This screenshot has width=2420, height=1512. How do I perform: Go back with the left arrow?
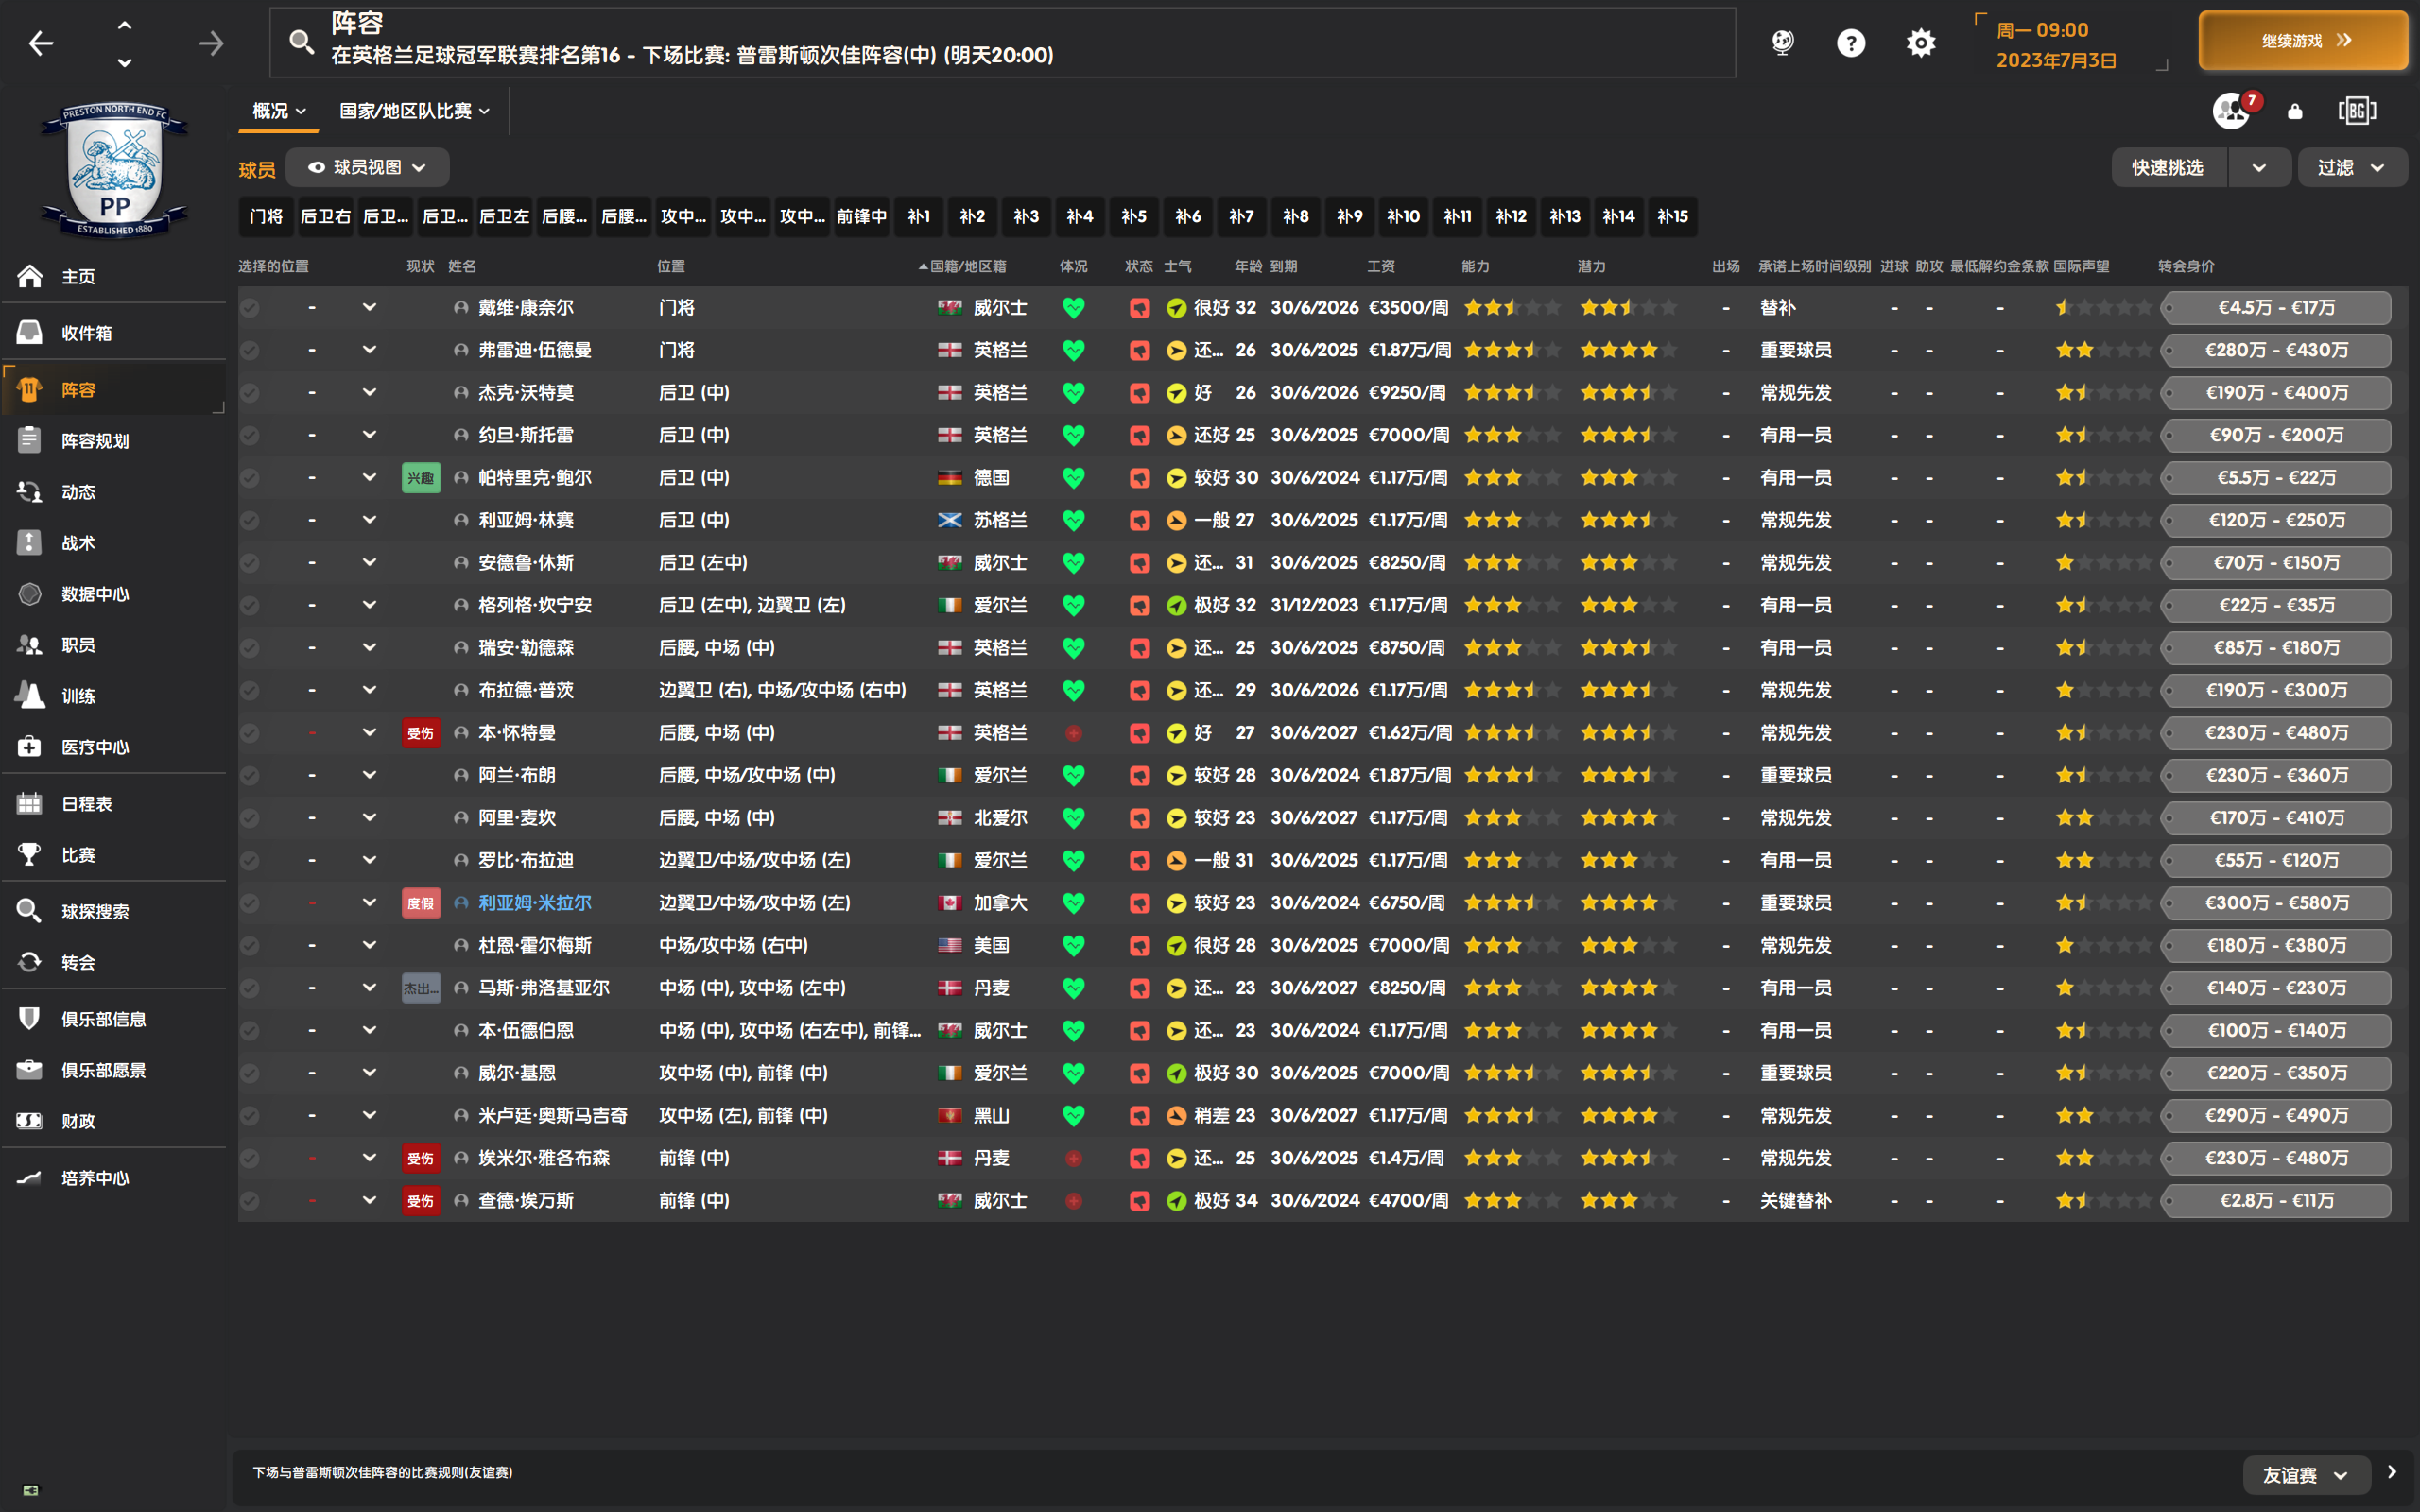(41, 43)
